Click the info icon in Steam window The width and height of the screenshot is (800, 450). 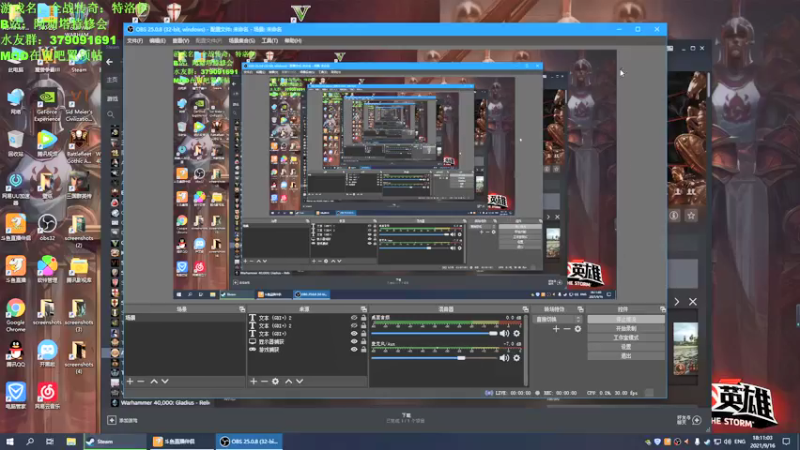point(674,215)
